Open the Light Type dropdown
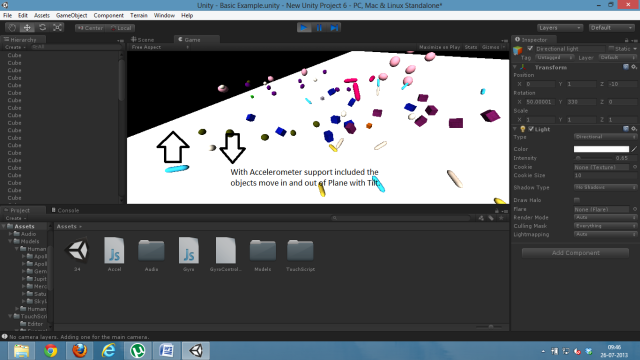640x360 pixels. [605, 137]
